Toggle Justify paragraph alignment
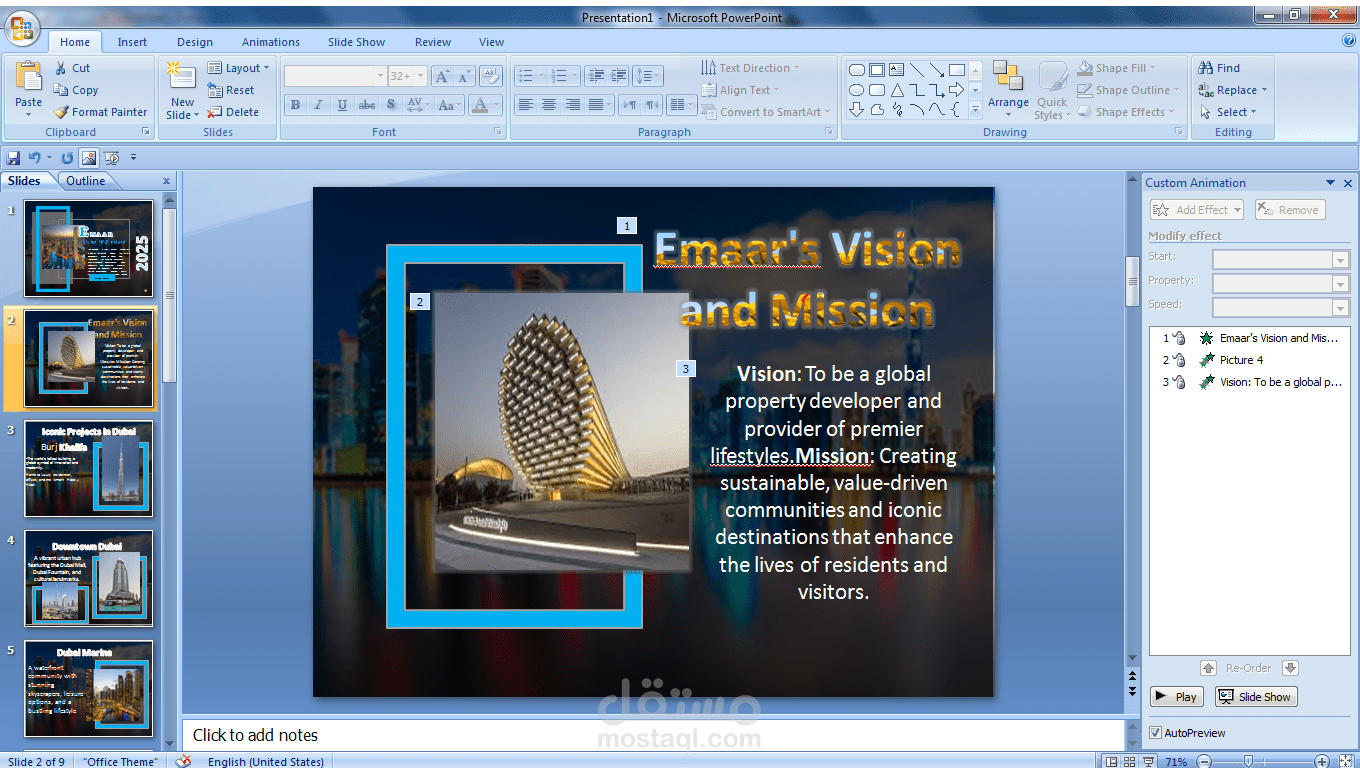The image size is (1360, 768). (597, 104)
